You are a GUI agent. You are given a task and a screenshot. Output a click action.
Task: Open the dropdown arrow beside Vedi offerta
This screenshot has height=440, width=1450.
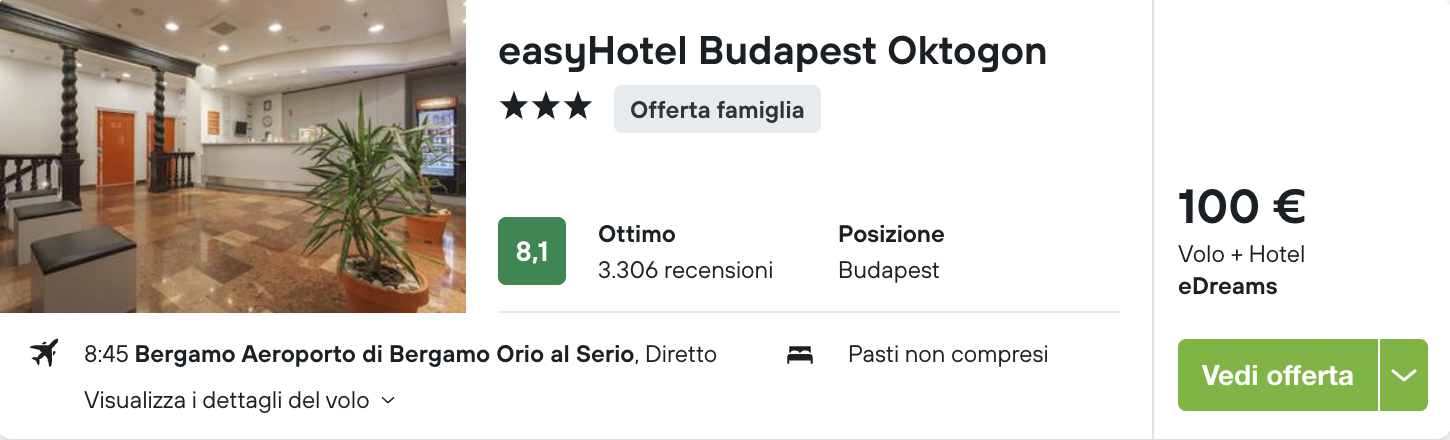pos(1403,375)
